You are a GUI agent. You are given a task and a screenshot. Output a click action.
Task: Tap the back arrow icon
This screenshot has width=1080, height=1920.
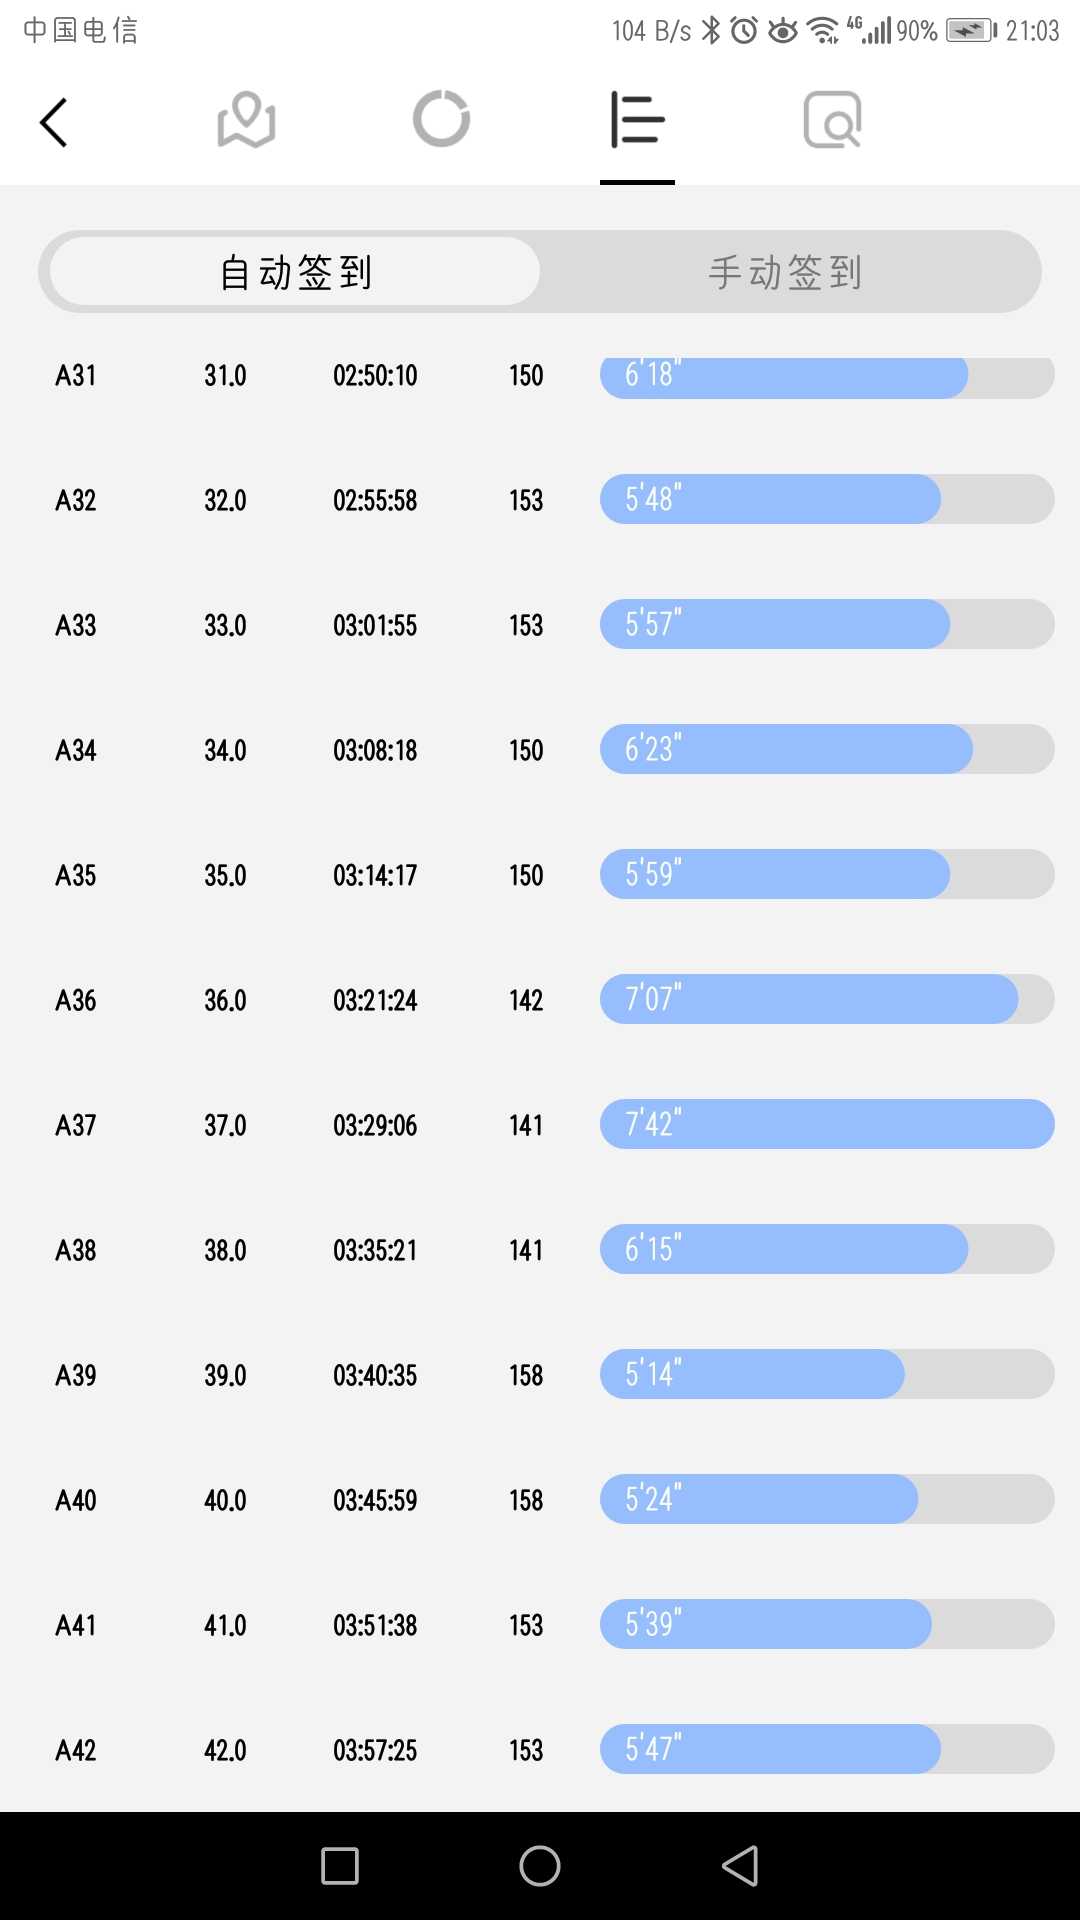pyautogui.click(x=54, y=122)
